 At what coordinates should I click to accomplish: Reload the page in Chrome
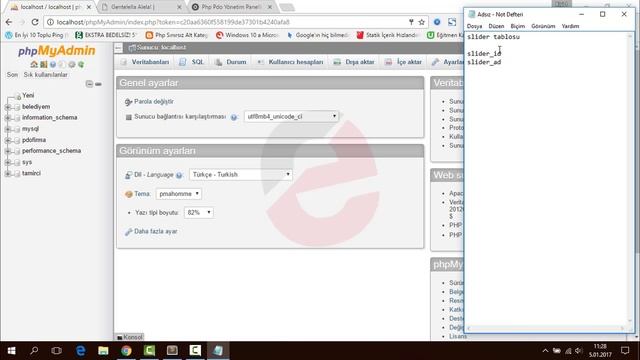[35, 22]
